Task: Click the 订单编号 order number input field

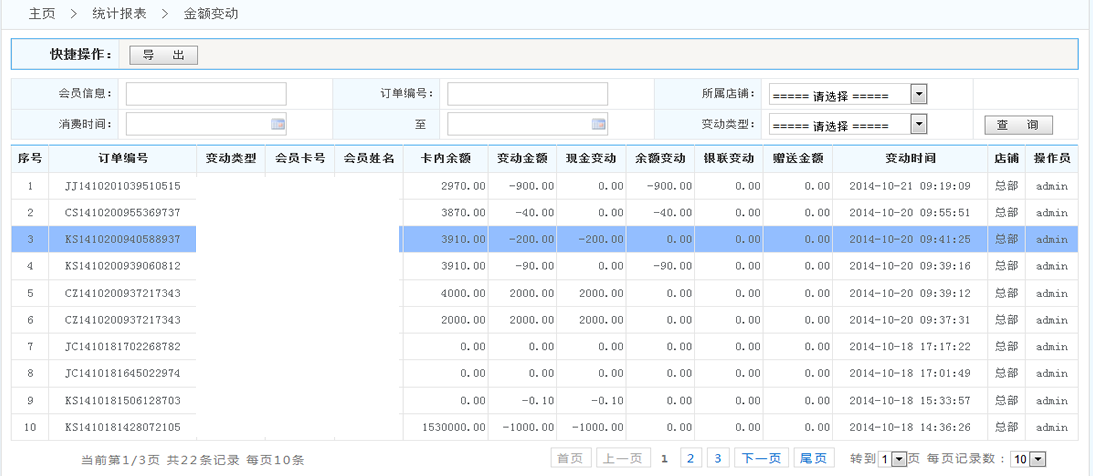Action: click(x=527, y=94)
